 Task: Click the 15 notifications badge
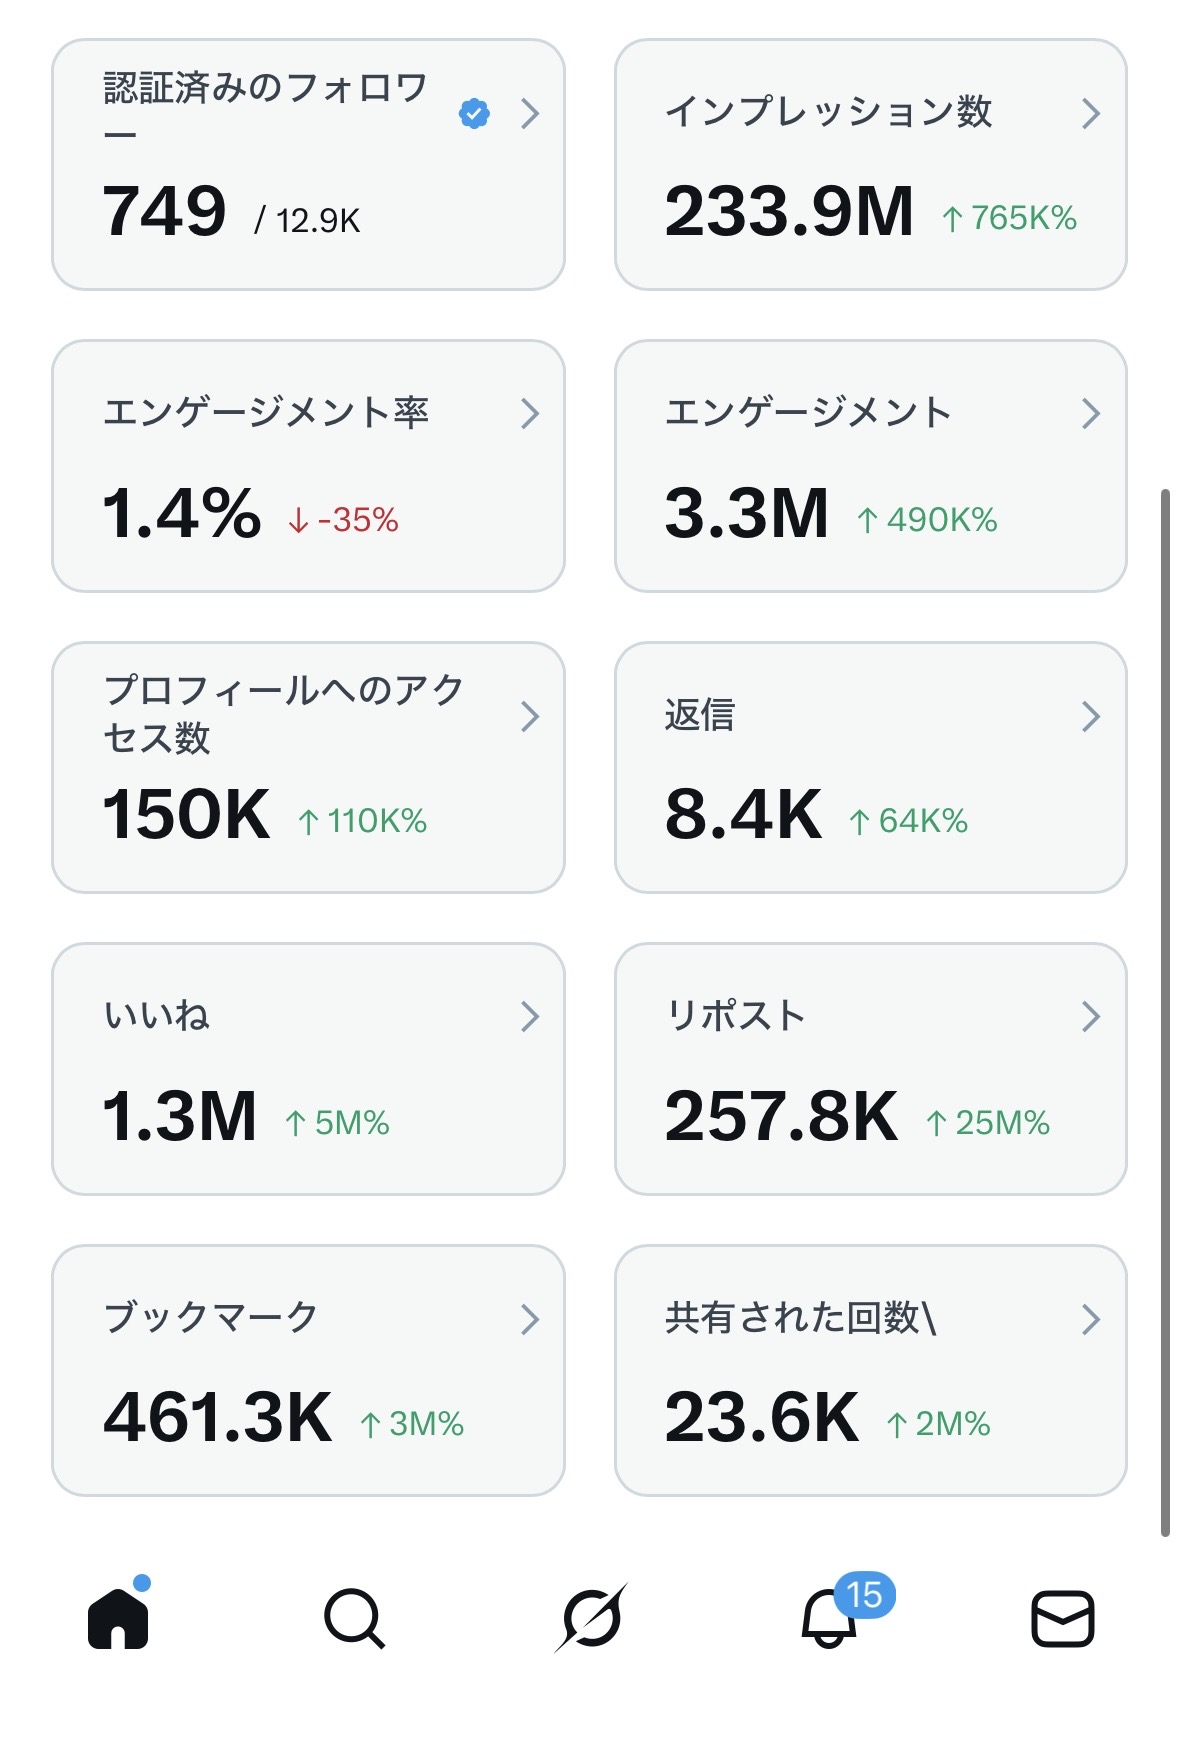tap(864, 1594)
